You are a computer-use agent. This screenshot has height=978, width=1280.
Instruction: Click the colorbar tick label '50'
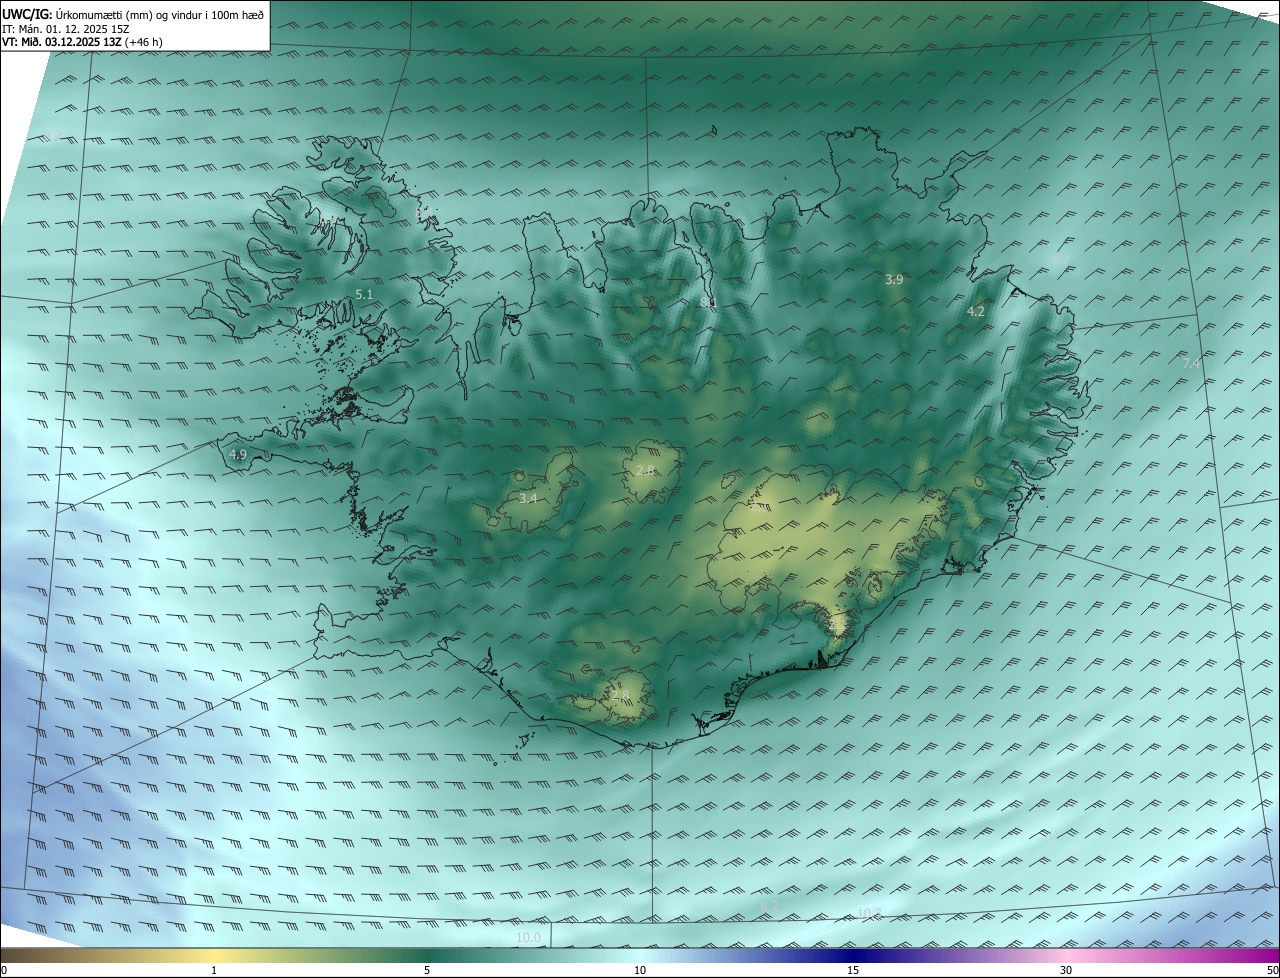click(1272, 970)
